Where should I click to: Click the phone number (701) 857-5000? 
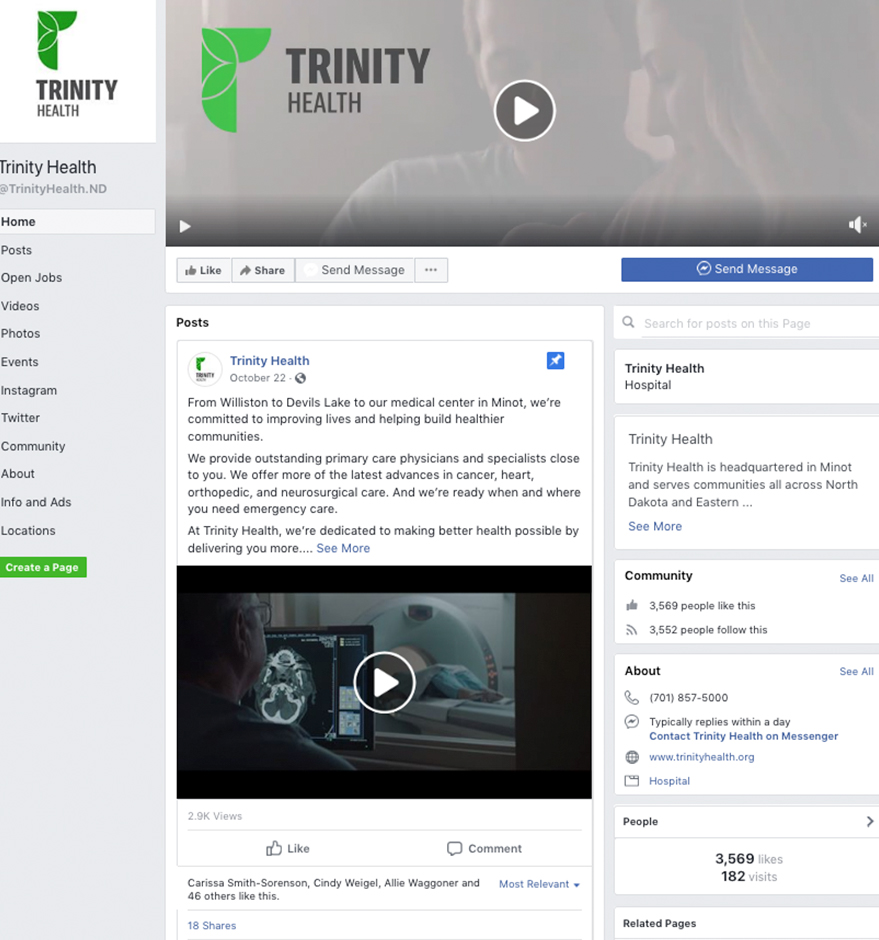pos(688,698)
